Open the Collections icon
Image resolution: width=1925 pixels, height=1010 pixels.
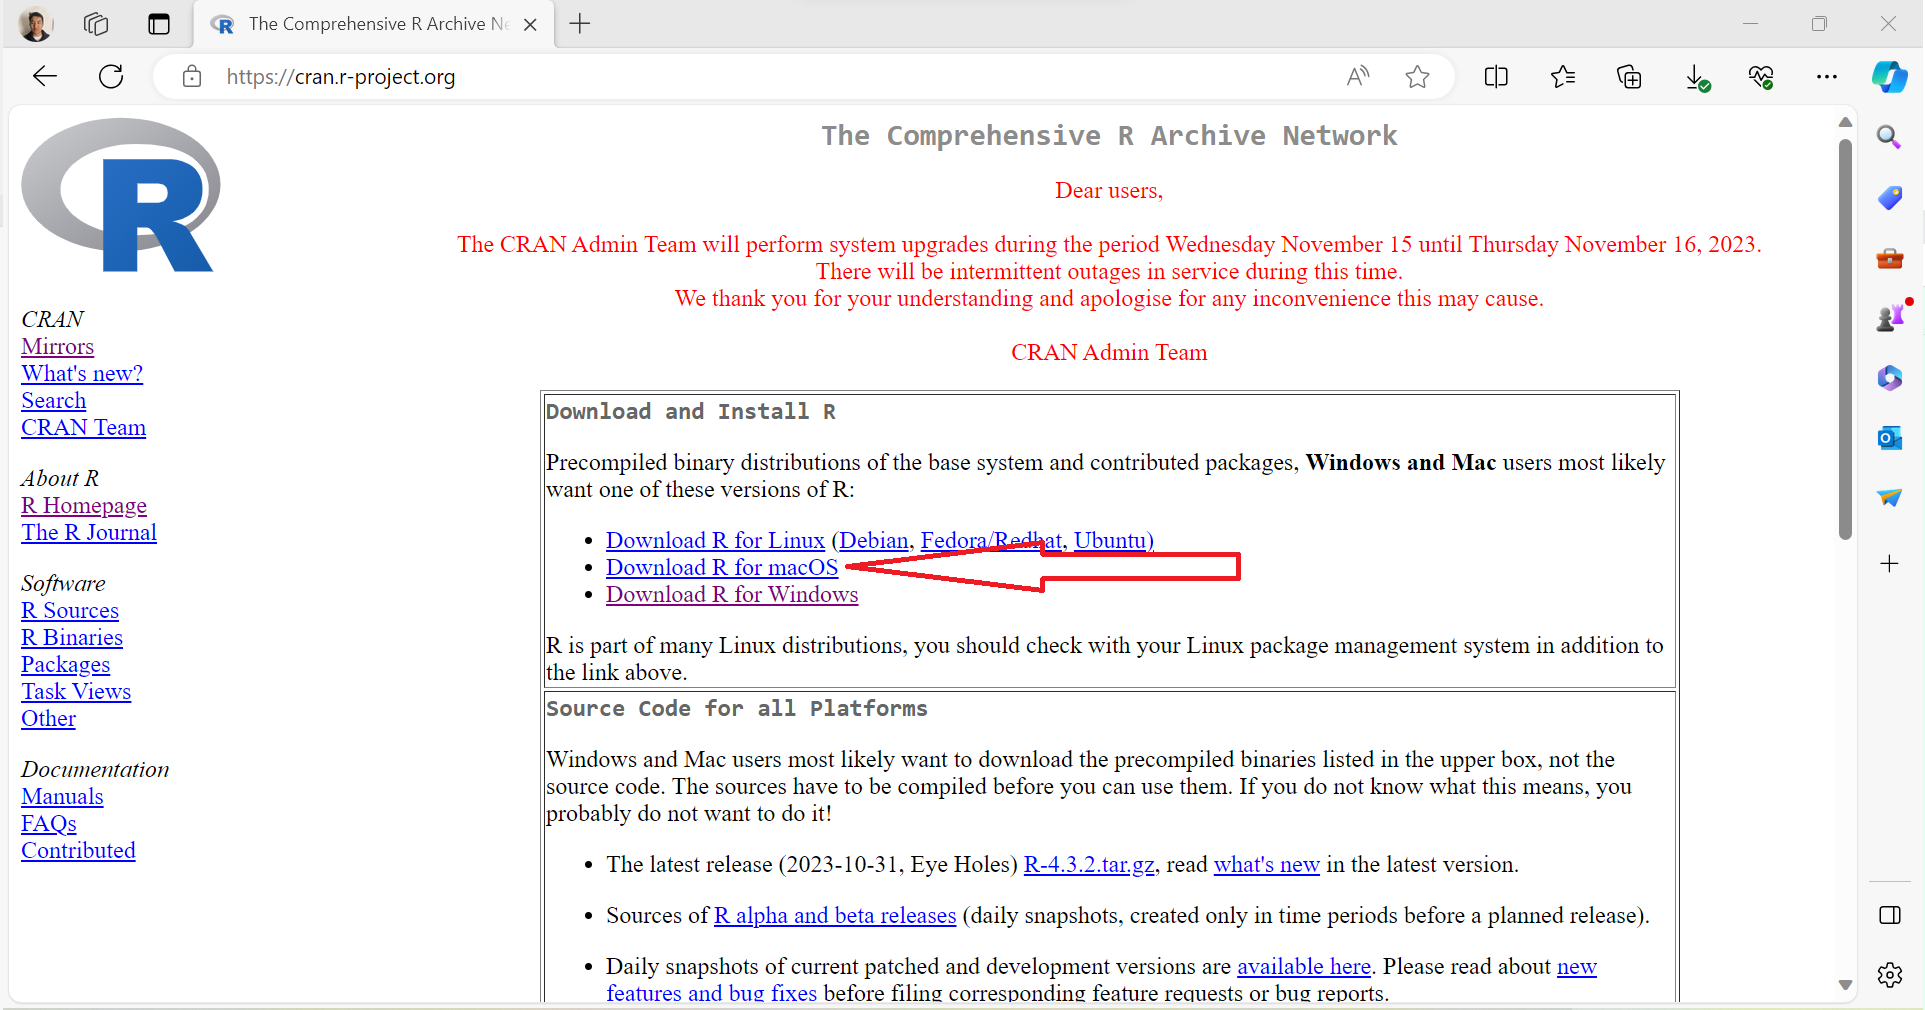tap(1629, 77)
